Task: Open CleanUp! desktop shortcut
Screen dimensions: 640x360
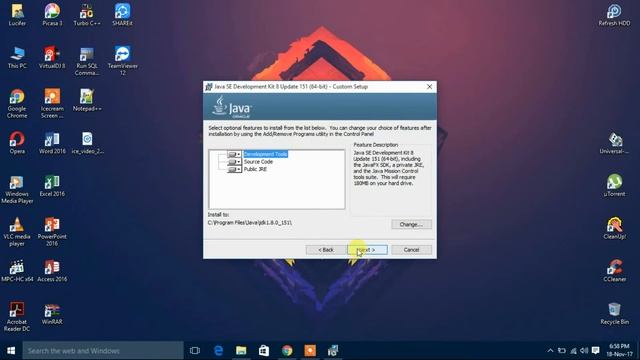Action: click(614, 228)
